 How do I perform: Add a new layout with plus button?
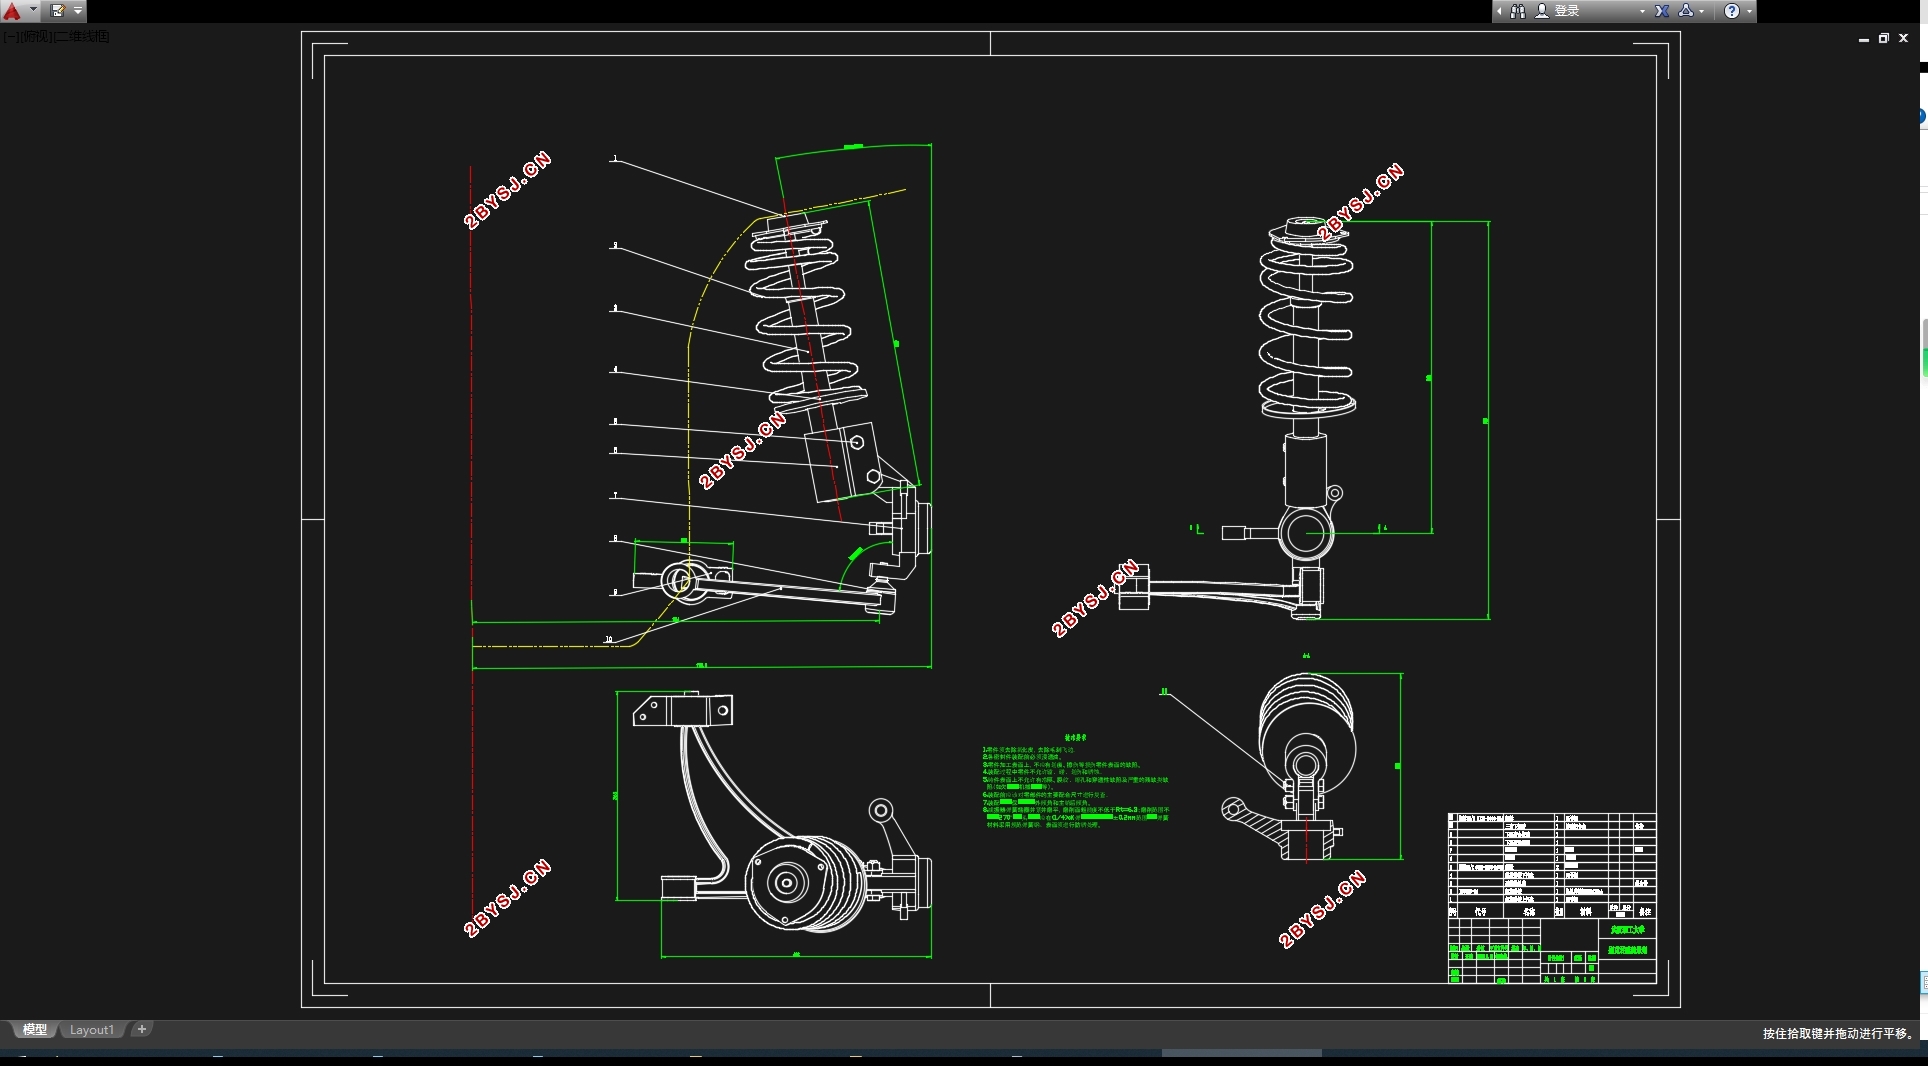pos(142,1029)
